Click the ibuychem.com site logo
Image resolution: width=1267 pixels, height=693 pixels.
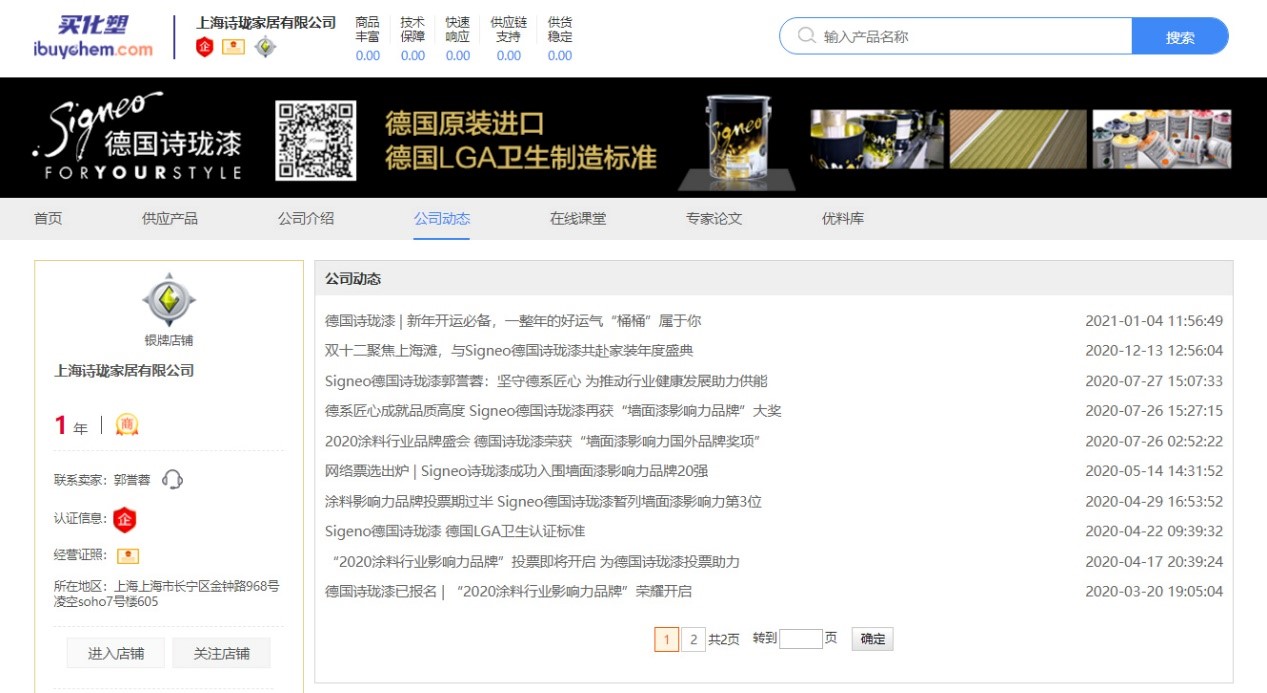[x=92, y=37]
